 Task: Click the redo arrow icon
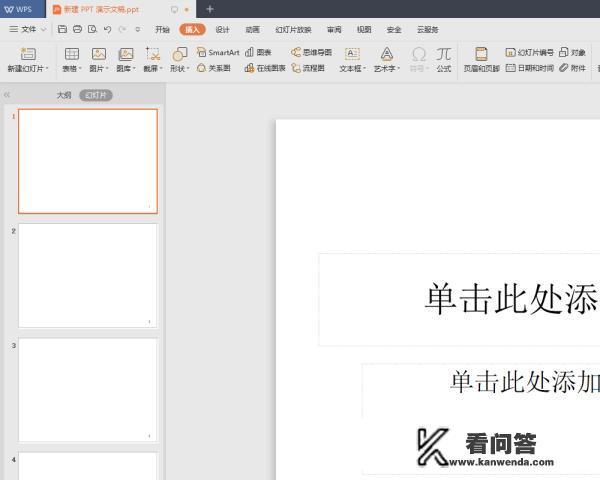click(x=122, y=29)
